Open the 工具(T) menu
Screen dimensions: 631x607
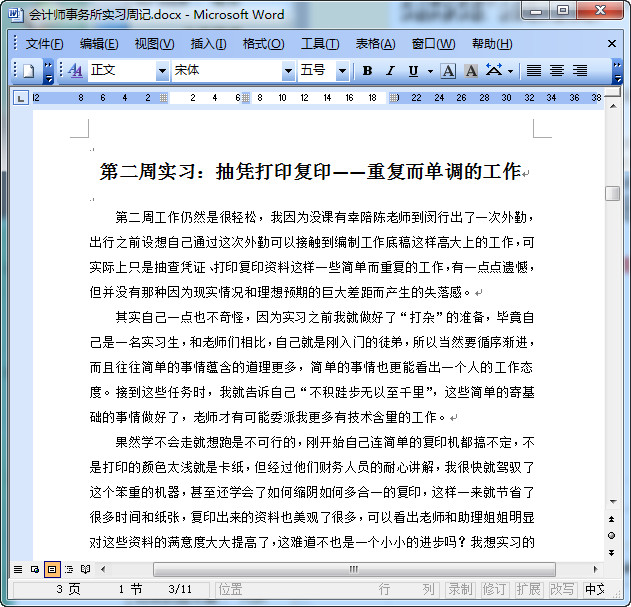coord(320,43)
